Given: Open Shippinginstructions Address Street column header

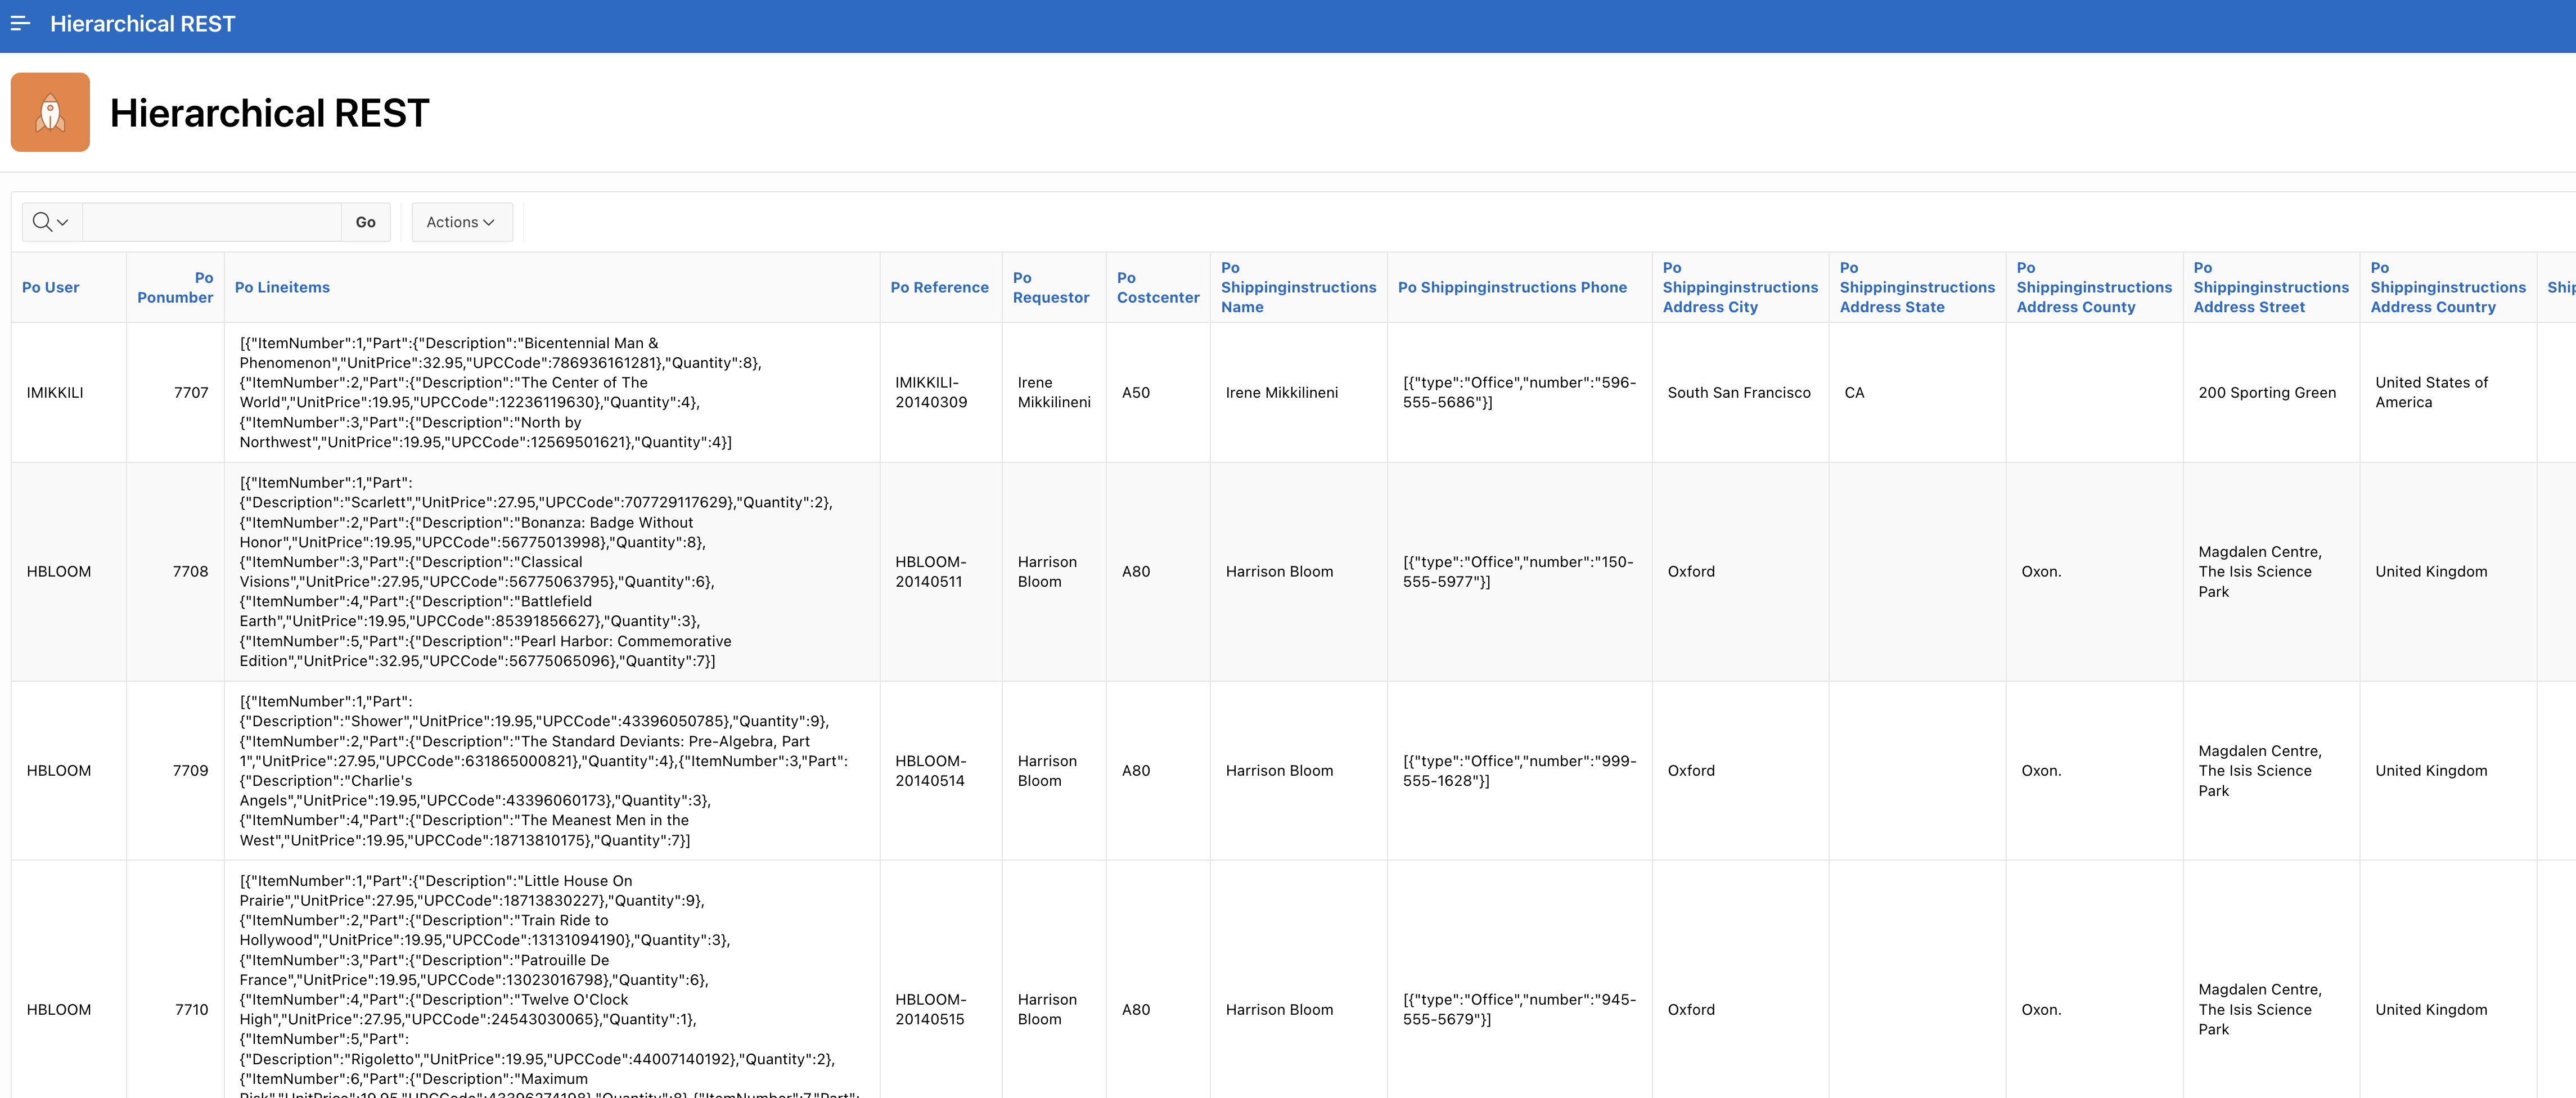Looking at the screenshot, I should pos(2270,288).
